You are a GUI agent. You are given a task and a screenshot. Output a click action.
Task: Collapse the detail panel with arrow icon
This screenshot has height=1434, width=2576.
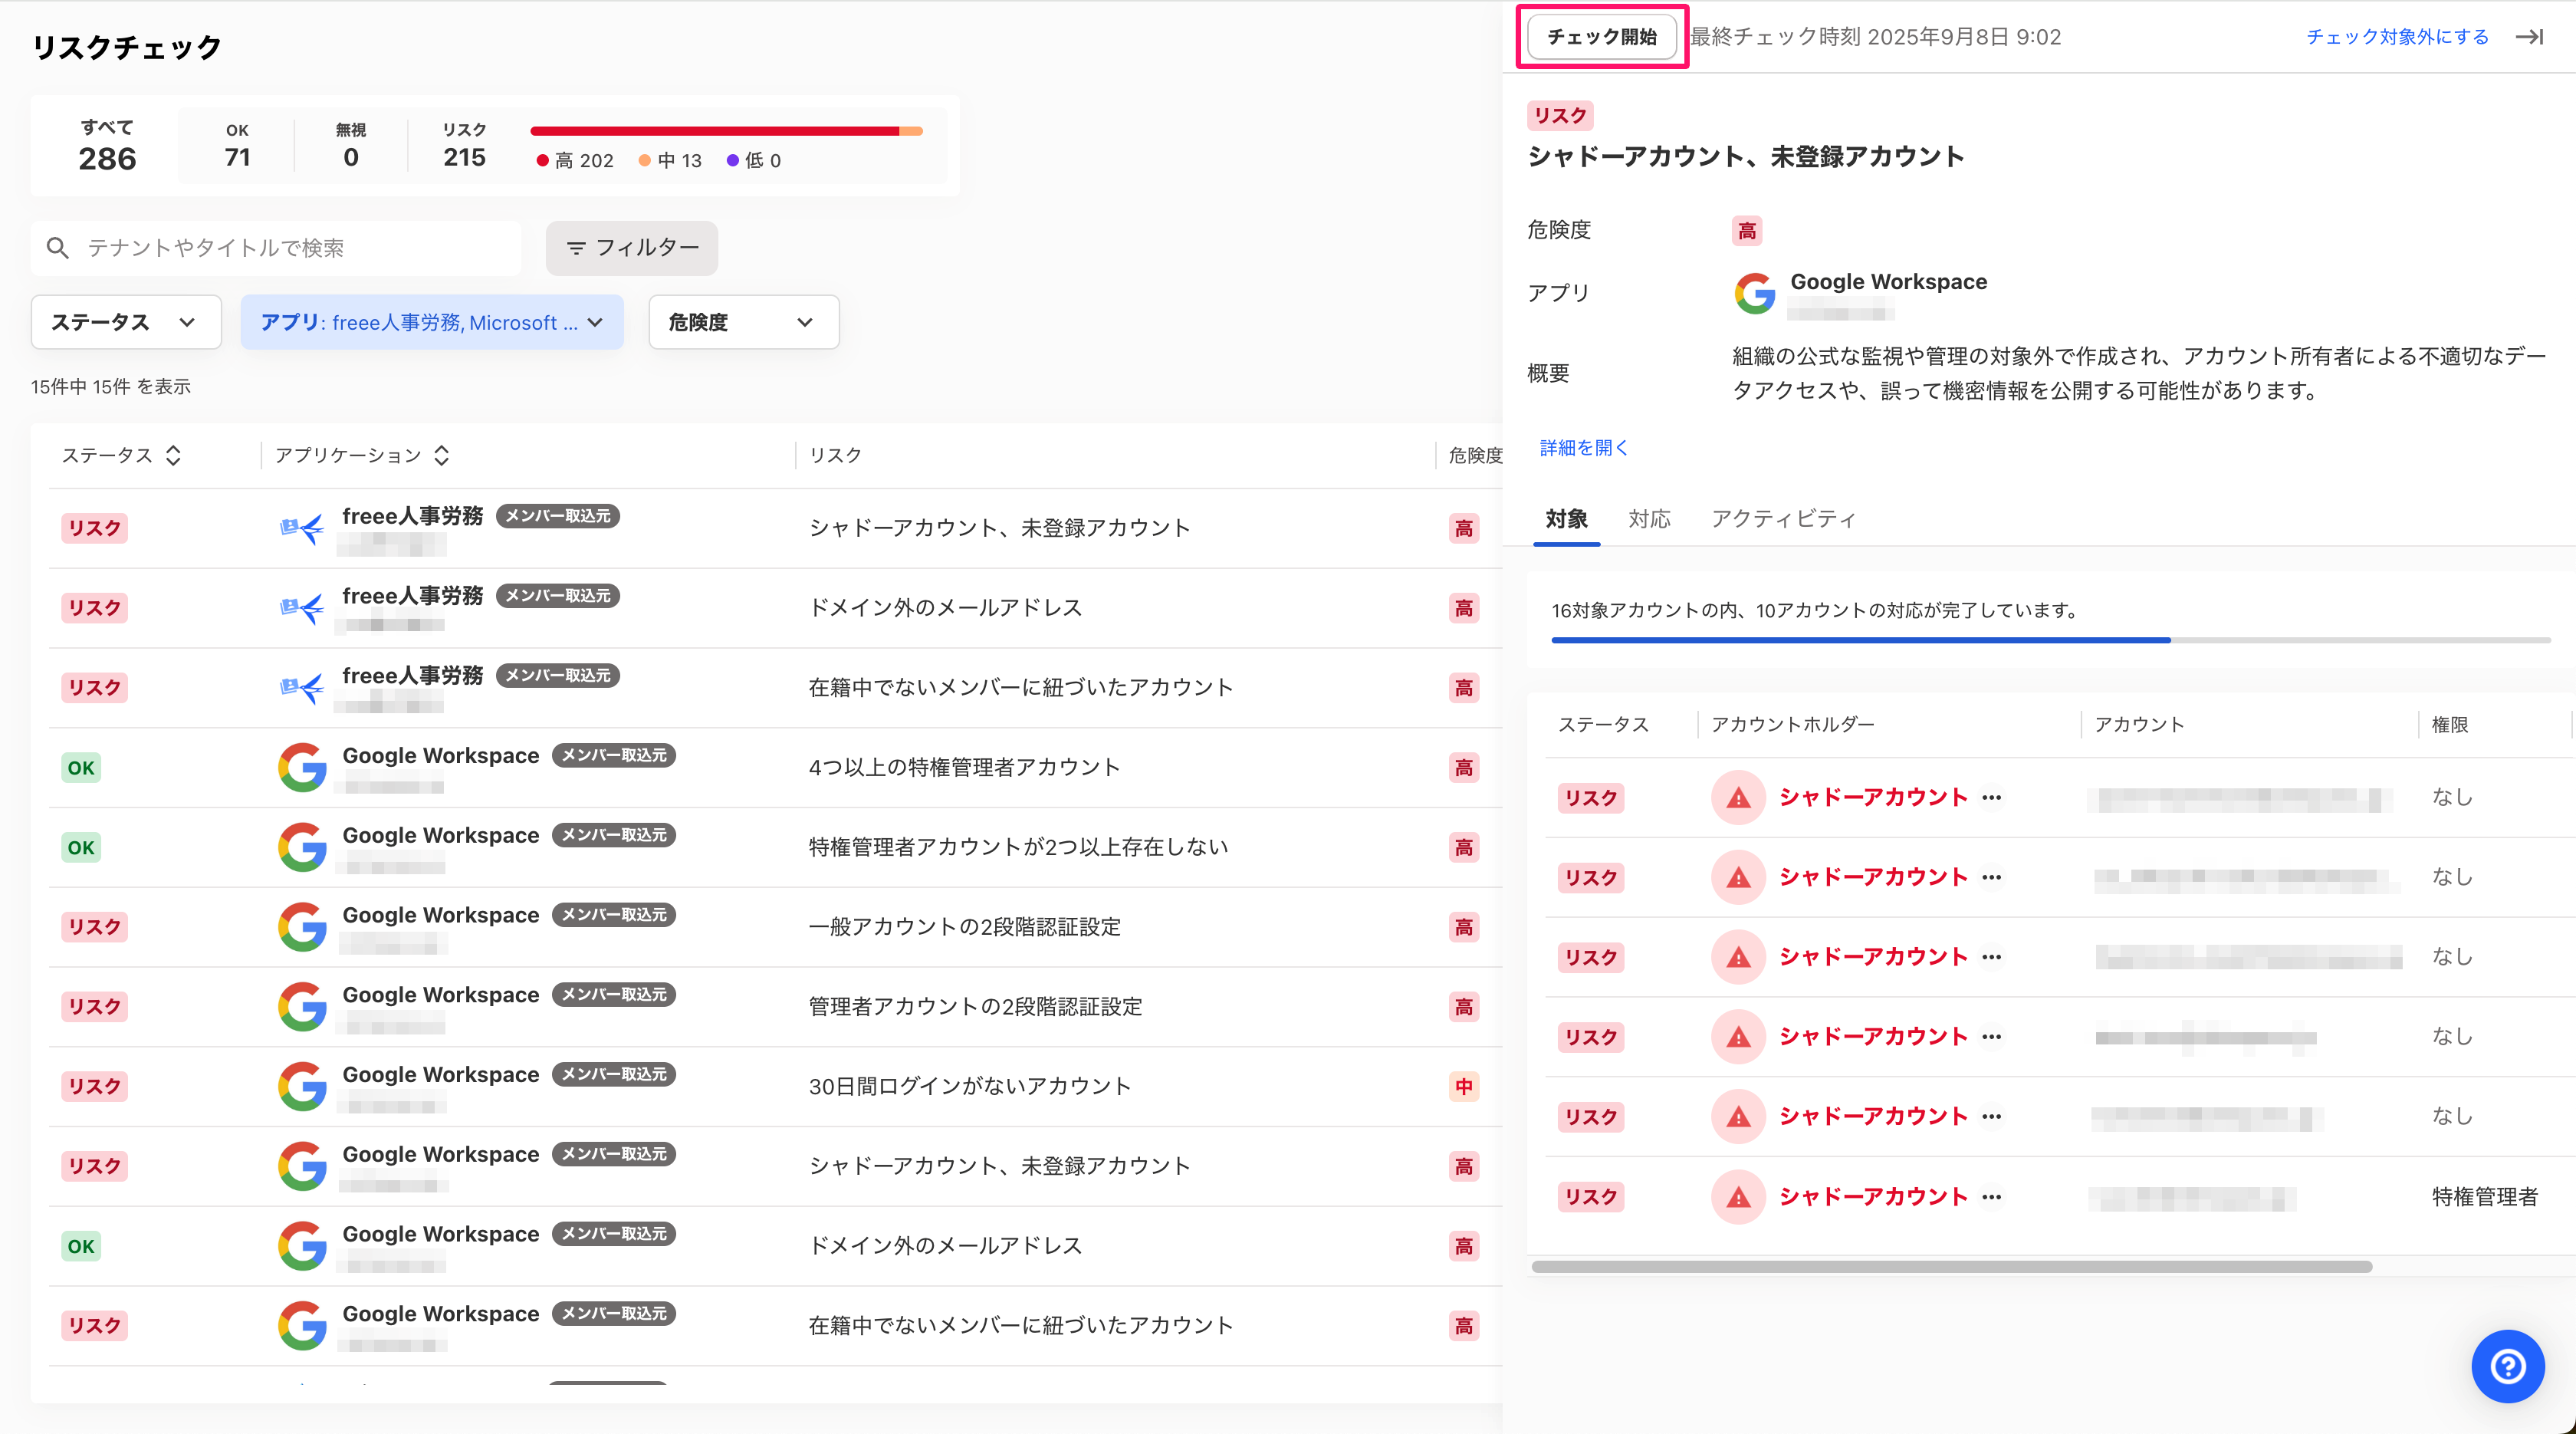2530,37
